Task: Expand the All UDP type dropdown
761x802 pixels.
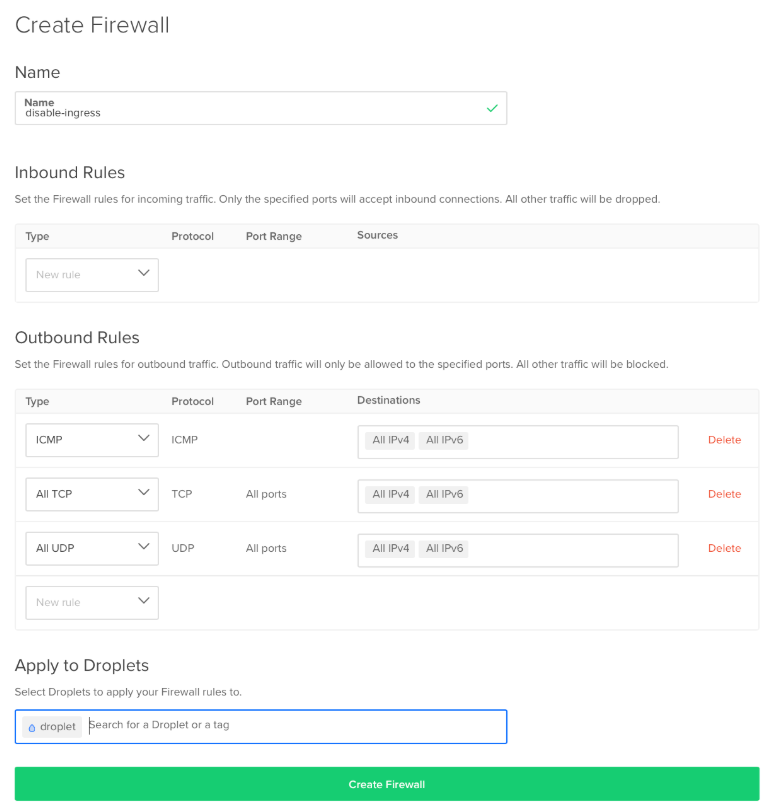Action: [92, 548]
